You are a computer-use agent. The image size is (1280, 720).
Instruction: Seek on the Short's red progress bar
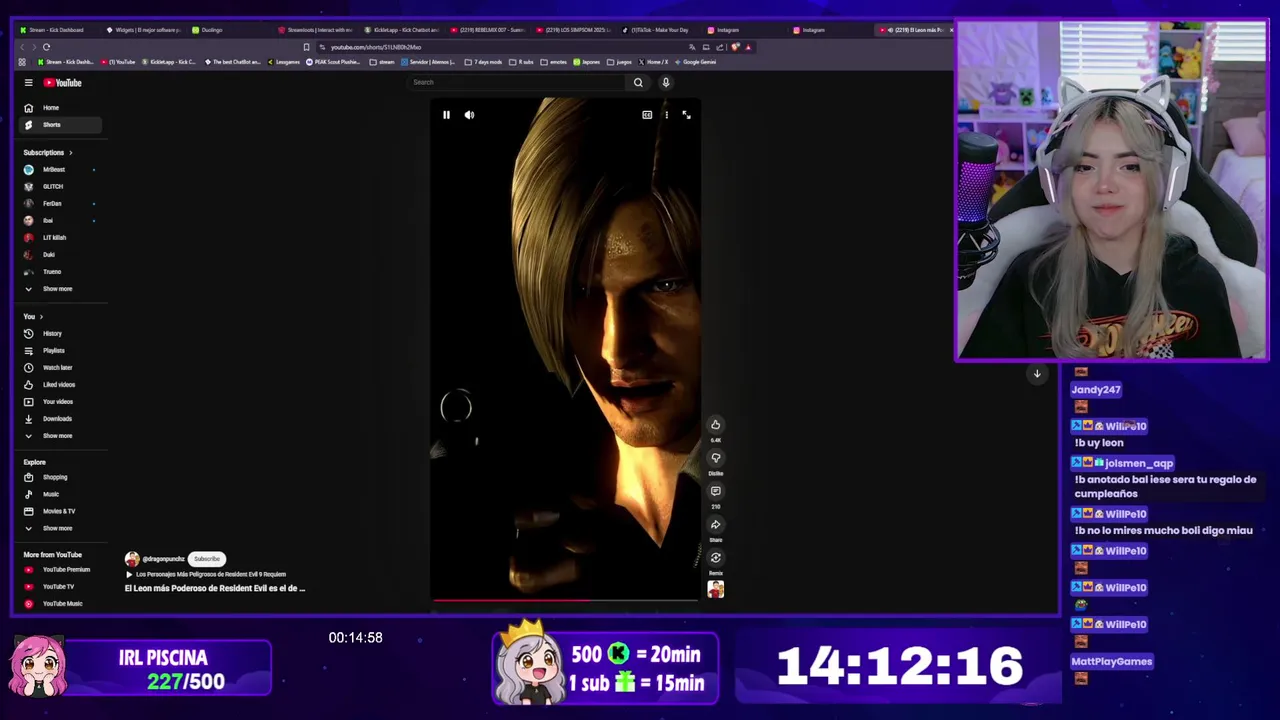565,601
